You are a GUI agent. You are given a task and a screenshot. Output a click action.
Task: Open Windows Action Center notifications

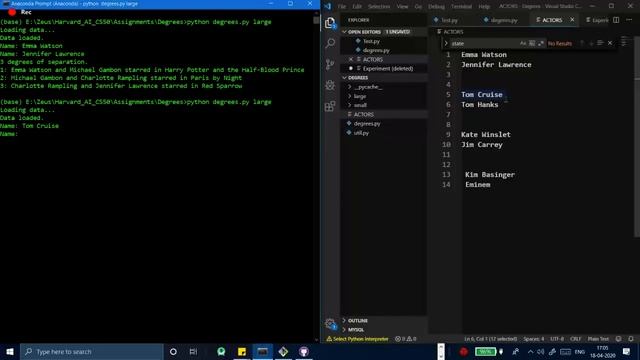point(627,352)
